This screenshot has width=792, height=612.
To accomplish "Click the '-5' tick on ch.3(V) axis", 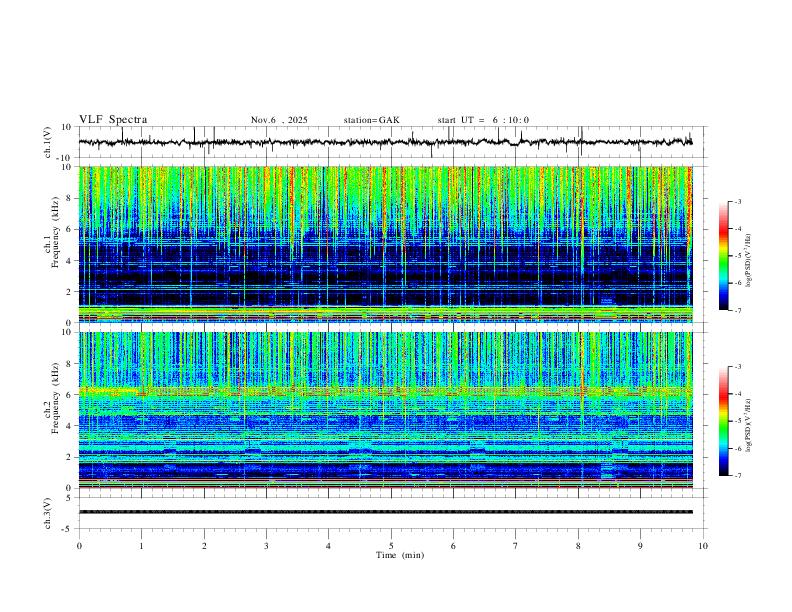I will point(68,529).
